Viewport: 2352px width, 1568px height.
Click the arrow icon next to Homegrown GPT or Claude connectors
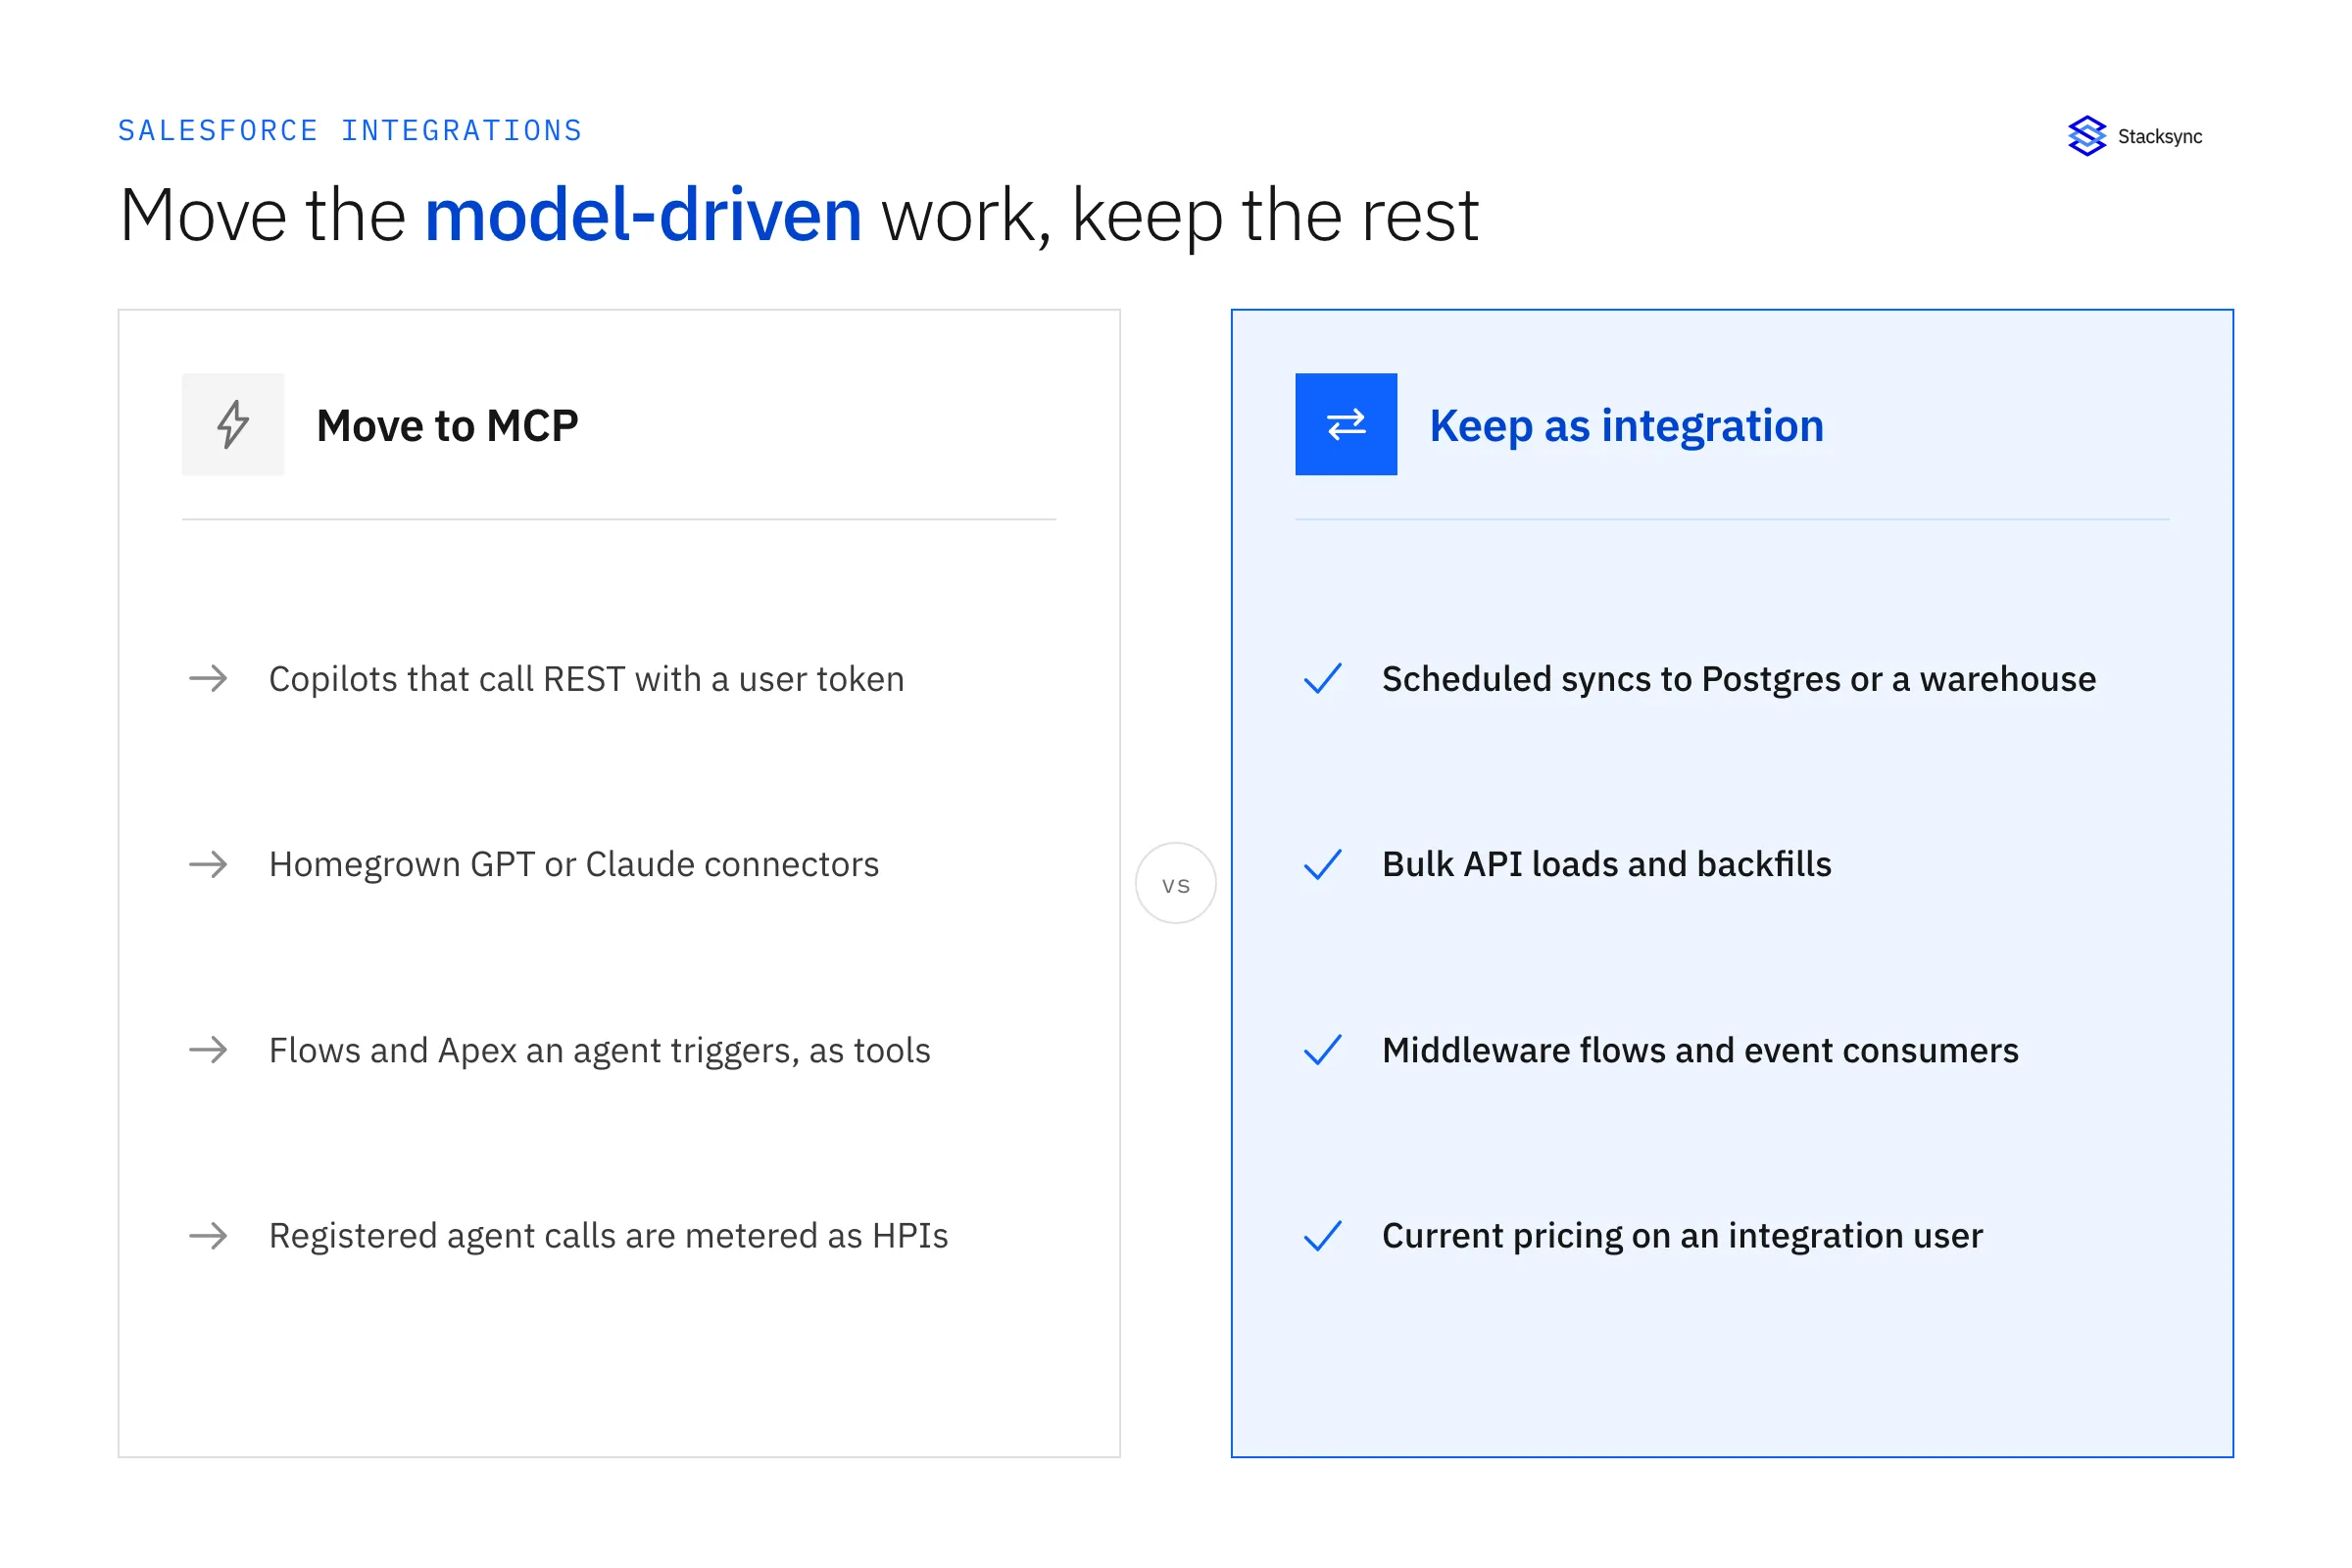click(x=208, y=864)
